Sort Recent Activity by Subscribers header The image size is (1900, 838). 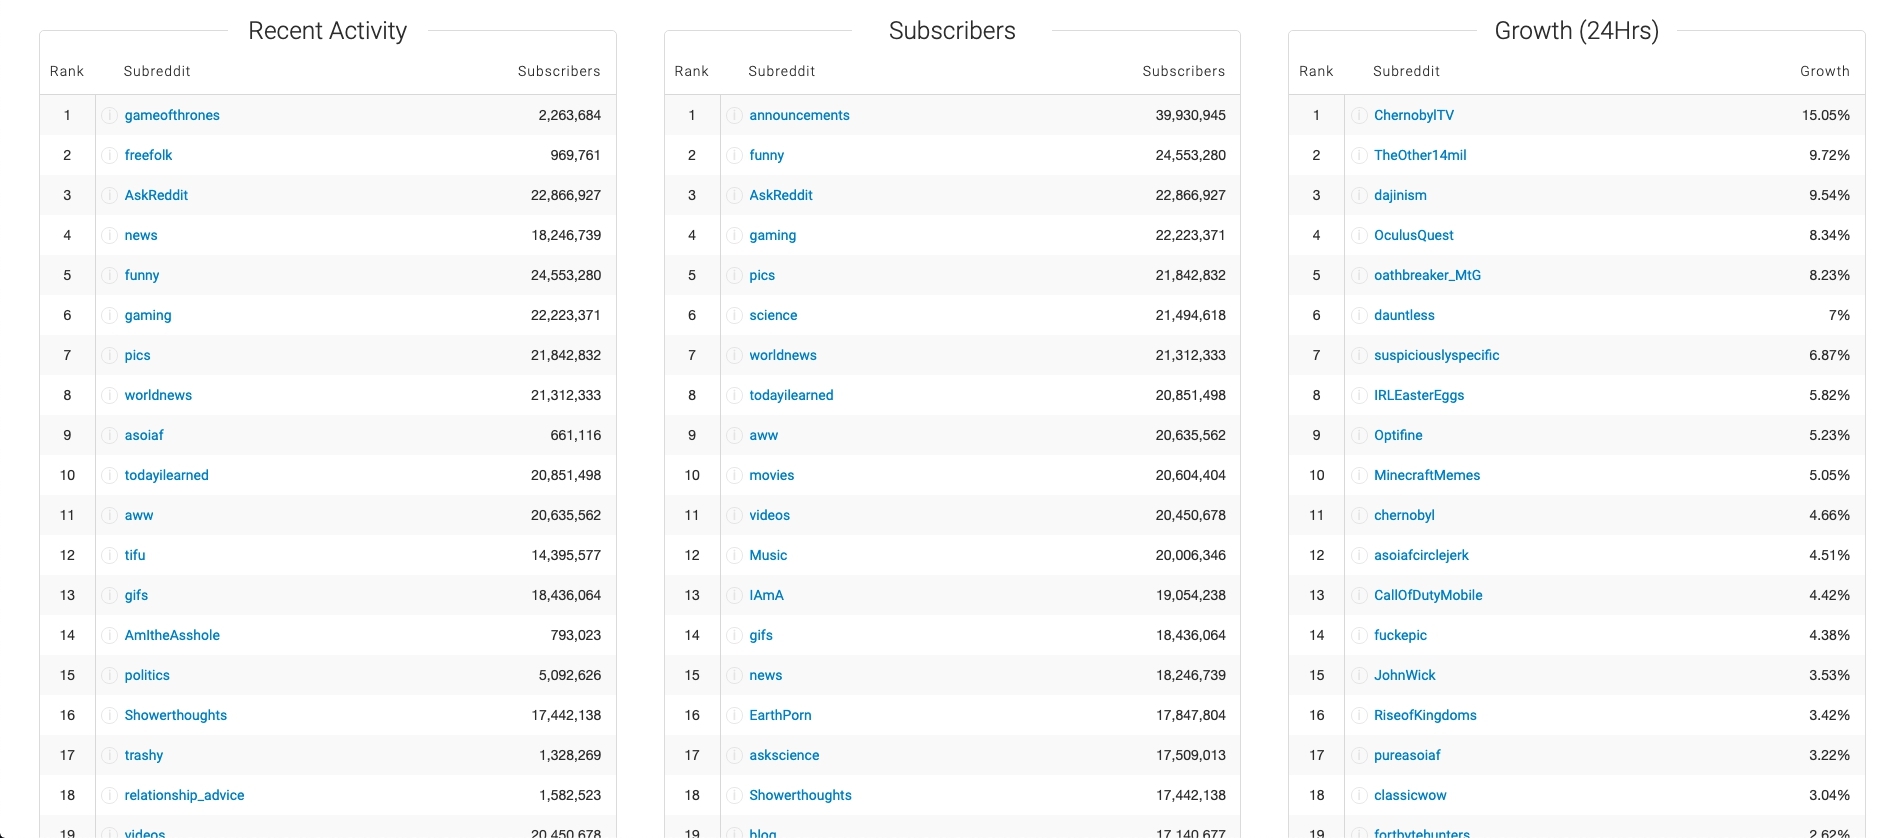tap(559, 71)
